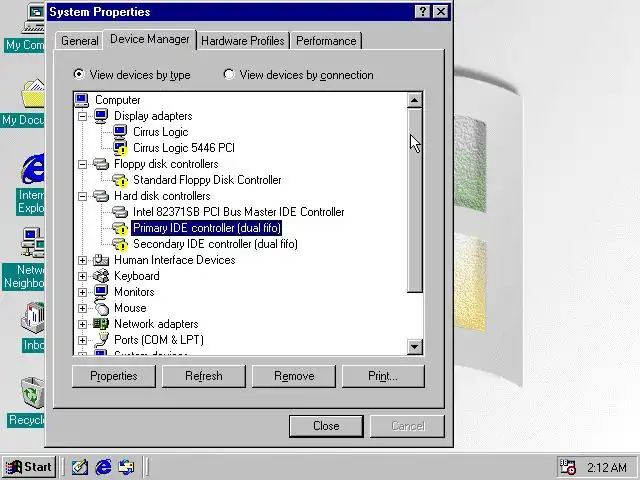Expand the Keyboard branch
The width and height of the screenshot is (640, 480).
[x=82, y=276]
